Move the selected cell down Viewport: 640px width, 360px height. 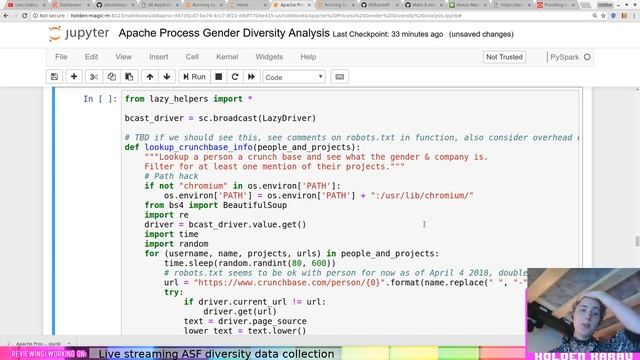[x=167, y=77]
